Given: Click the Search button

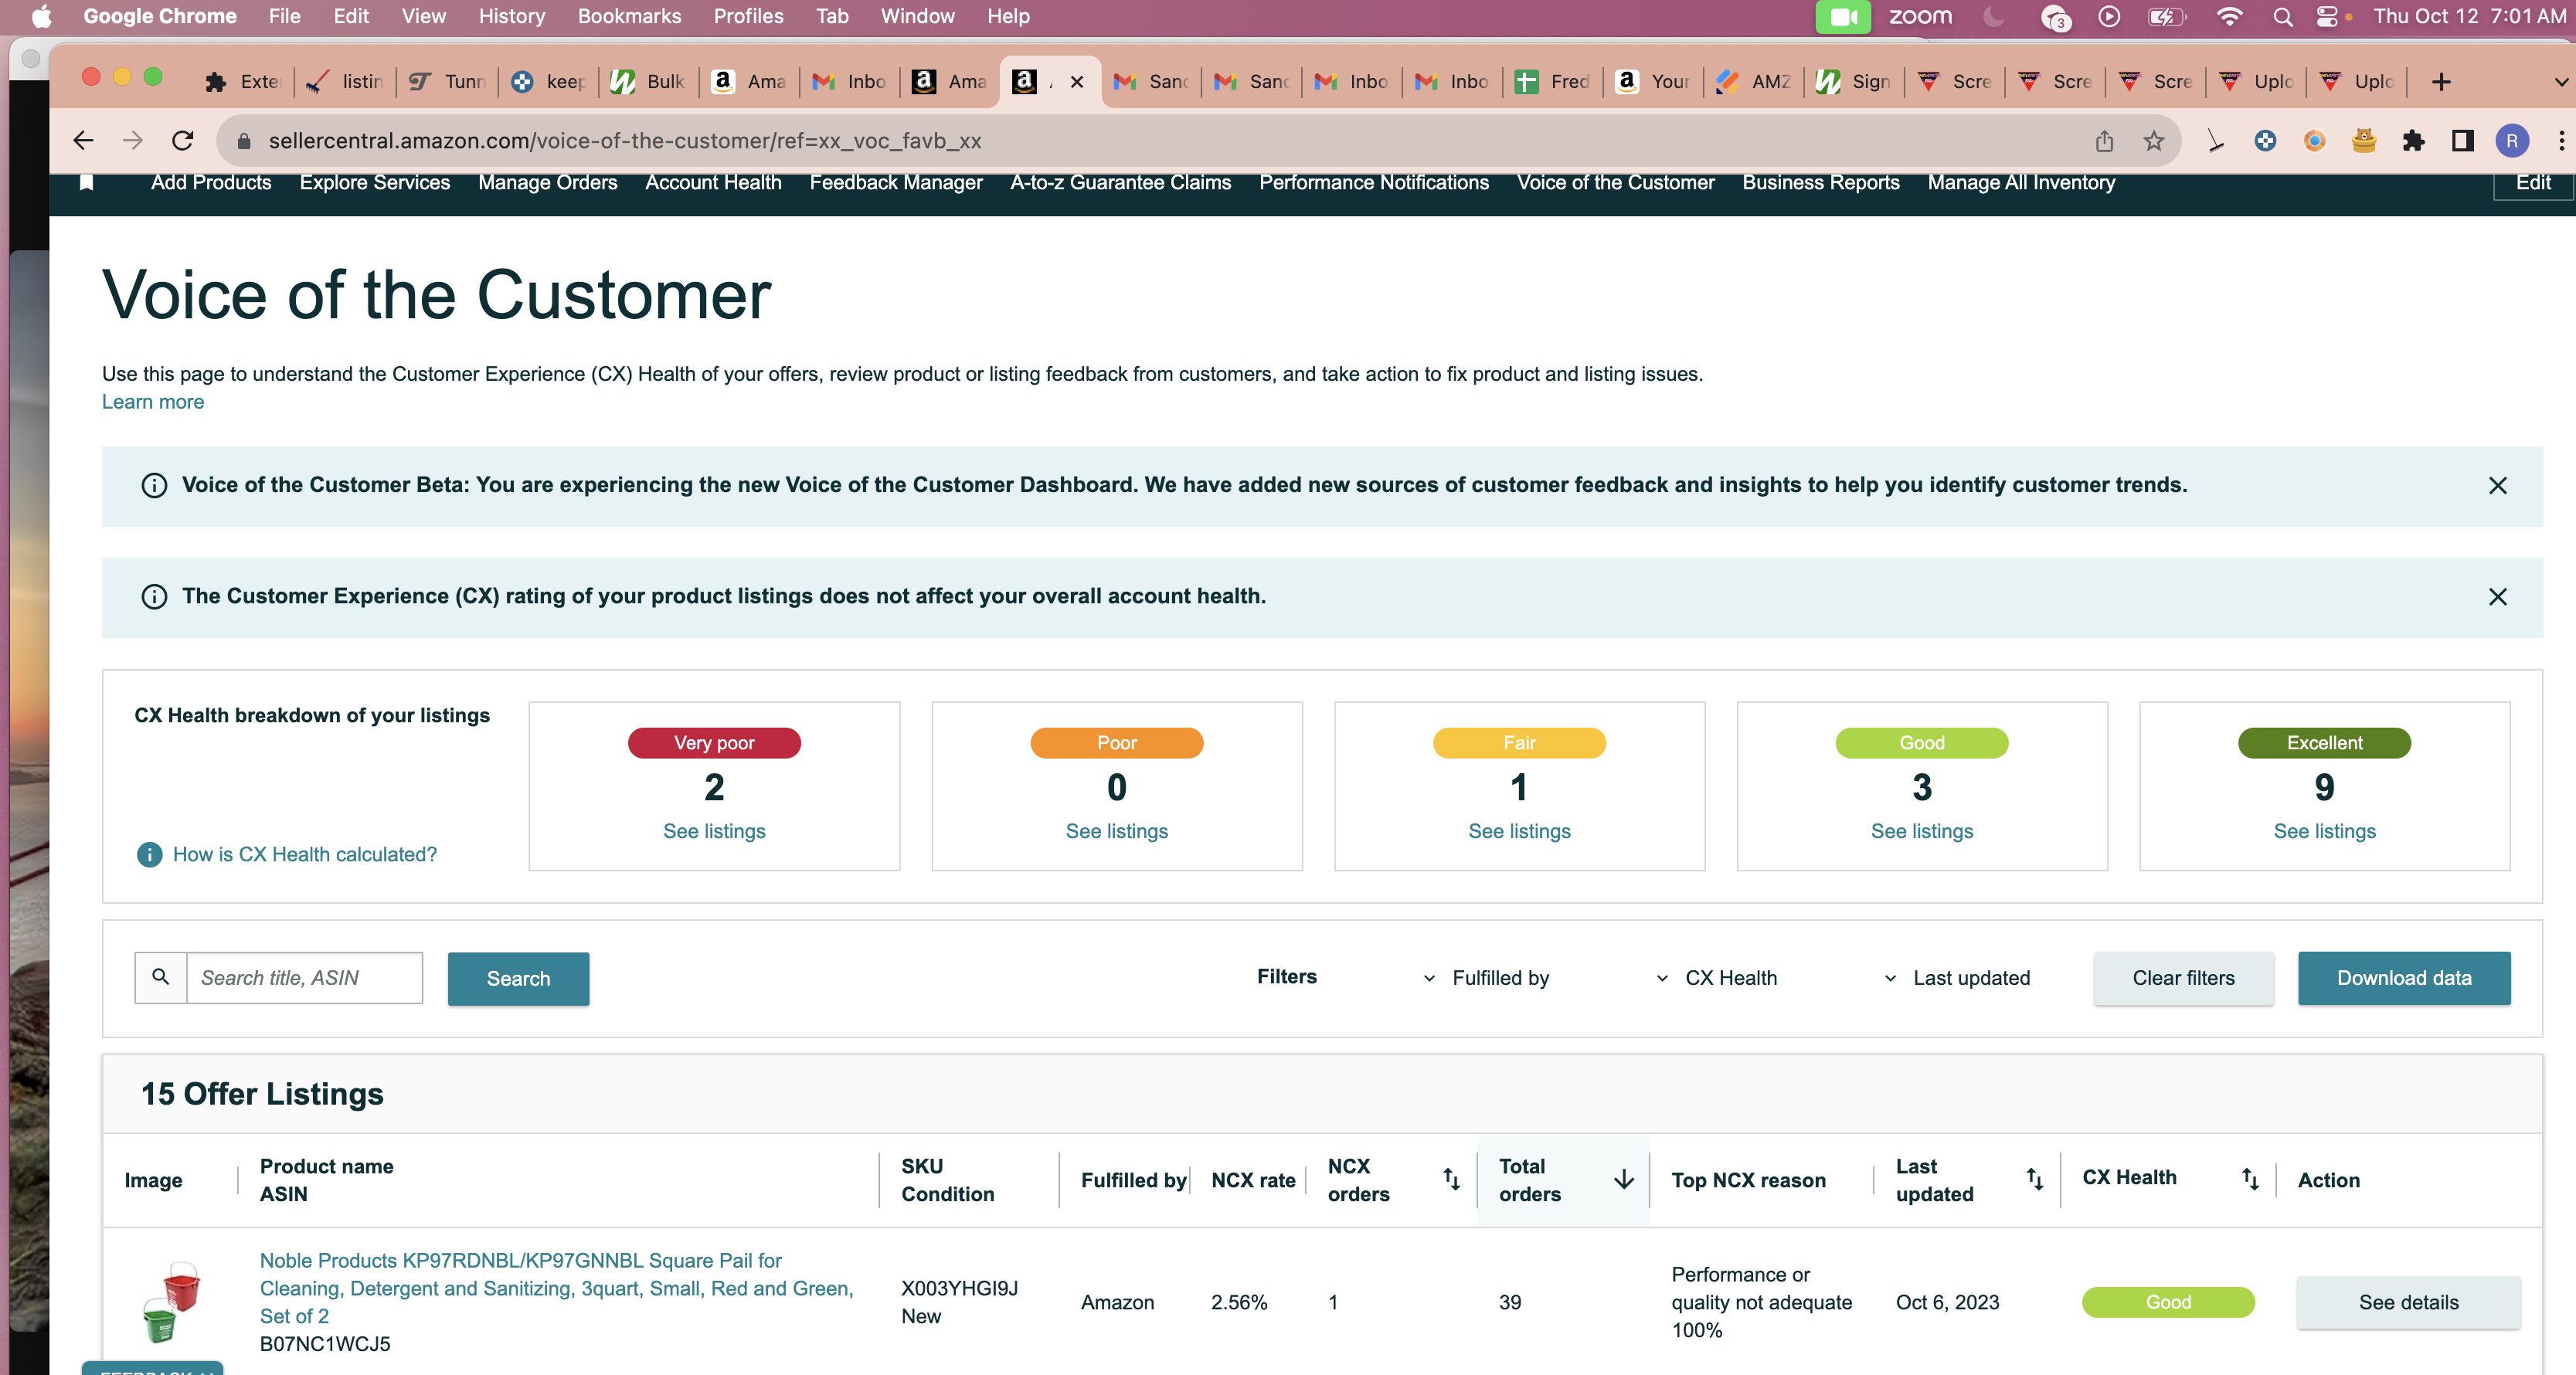Looking at the screenshot, I should tap(518, 978).
